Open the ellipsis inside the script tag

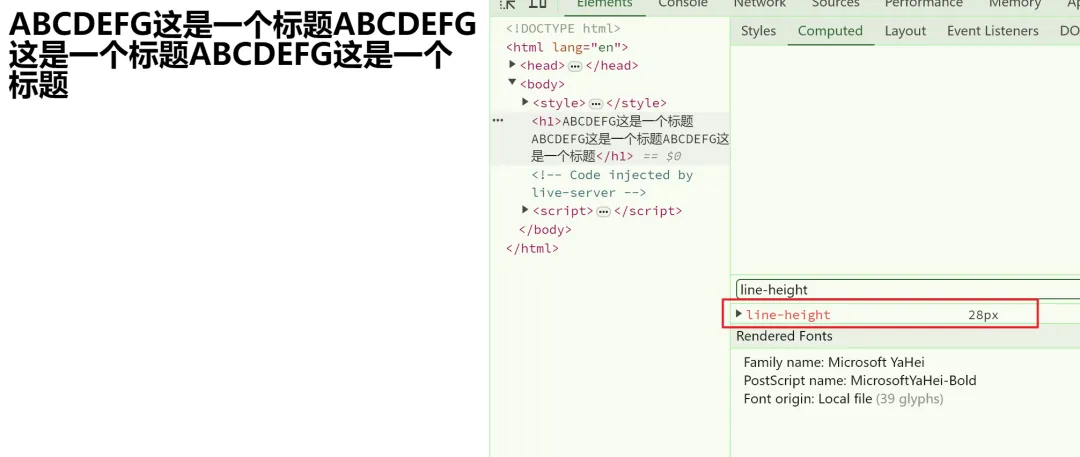[603, 211]
